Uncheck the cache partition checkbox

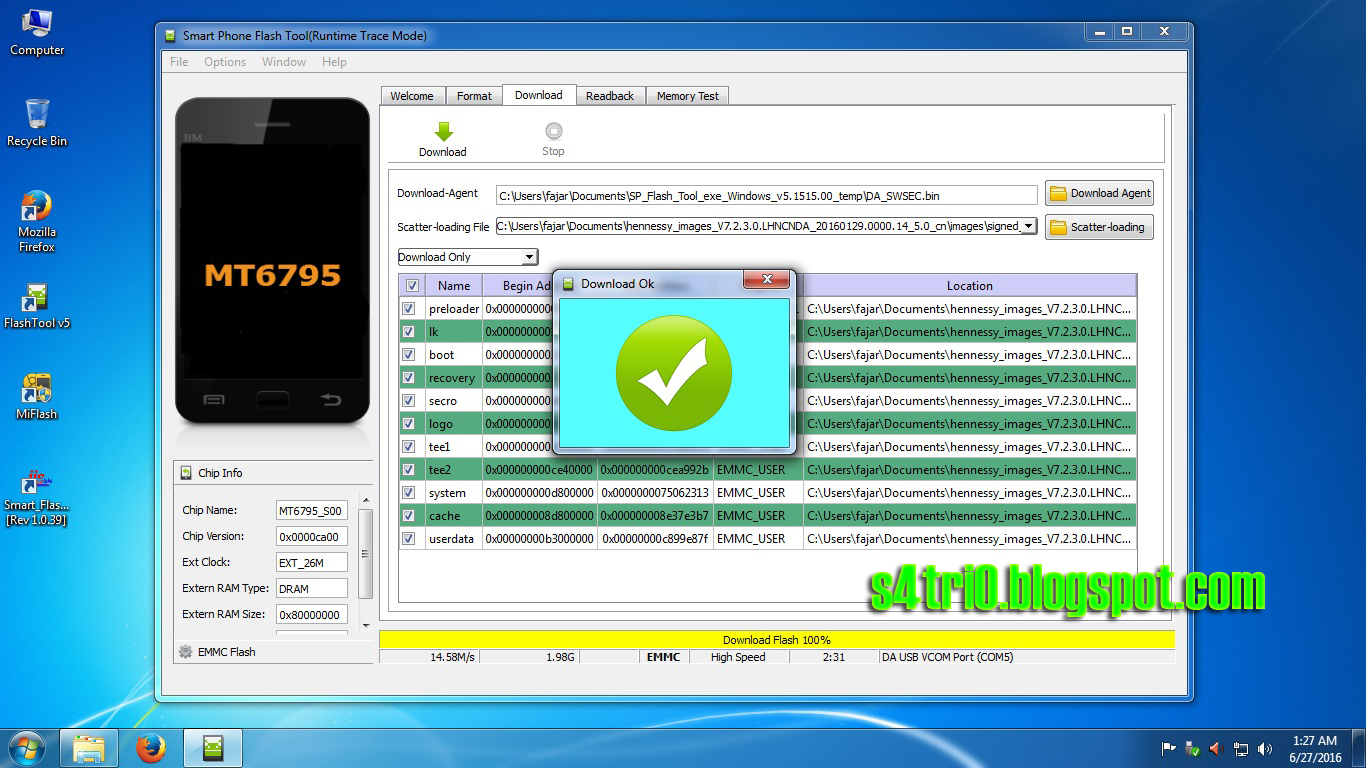tap(409, 516)
